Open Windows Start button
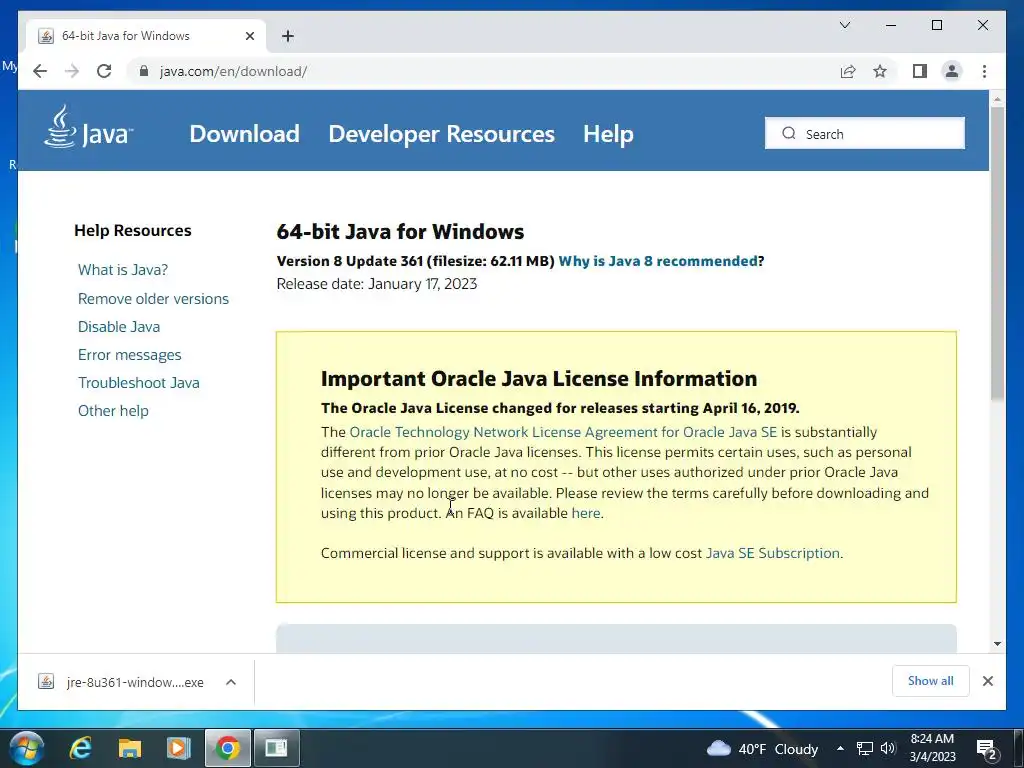Image resolution: width=1024 pixels, height=768 pixels. click(26, 748)
